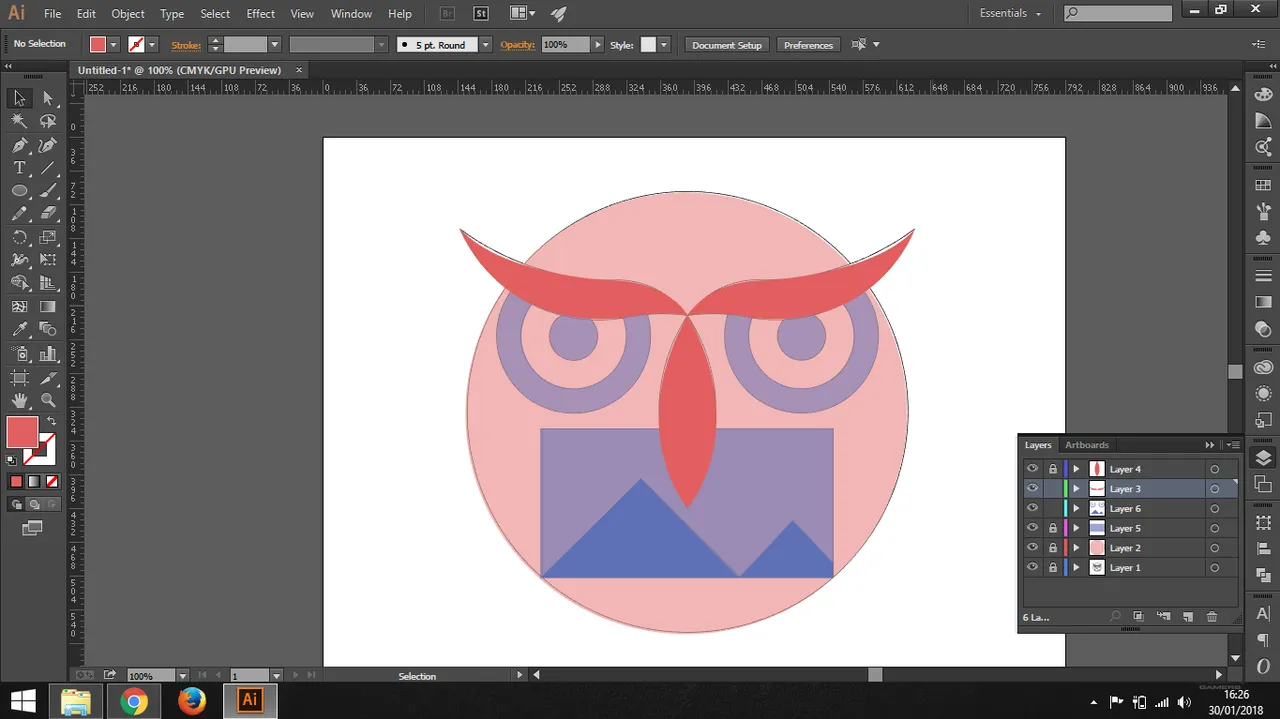Image resolution: width=1280 pixels, height=719 pixels.
Task: Swap fill and stroke colors
Action: [51, 421]
